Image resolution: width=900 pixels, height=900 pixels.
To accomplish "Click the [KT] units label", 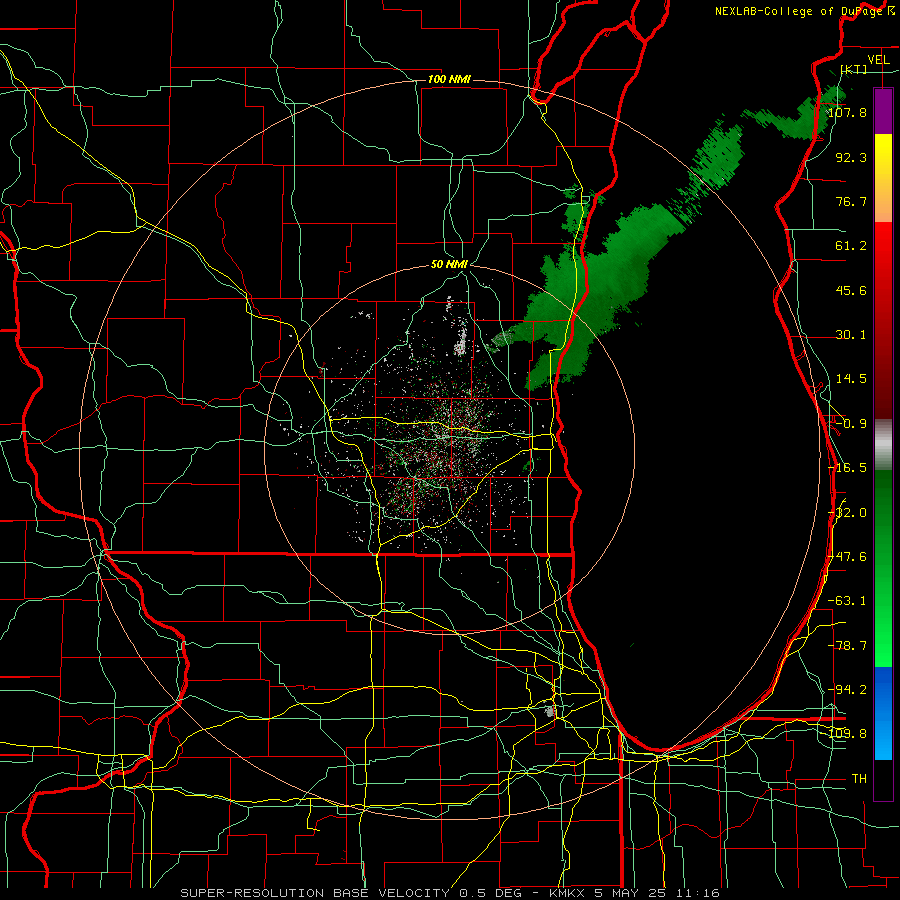I will pyautogui.click(x=854, y=69).
